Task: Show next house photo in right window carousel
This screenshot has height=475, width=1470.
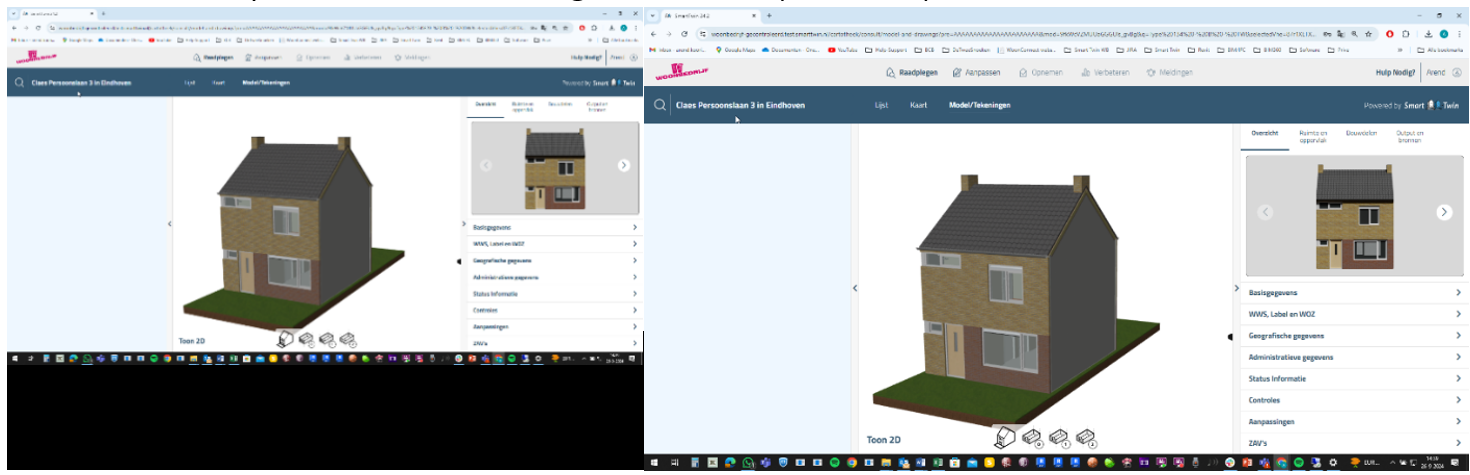Action: coord(1444,212)
